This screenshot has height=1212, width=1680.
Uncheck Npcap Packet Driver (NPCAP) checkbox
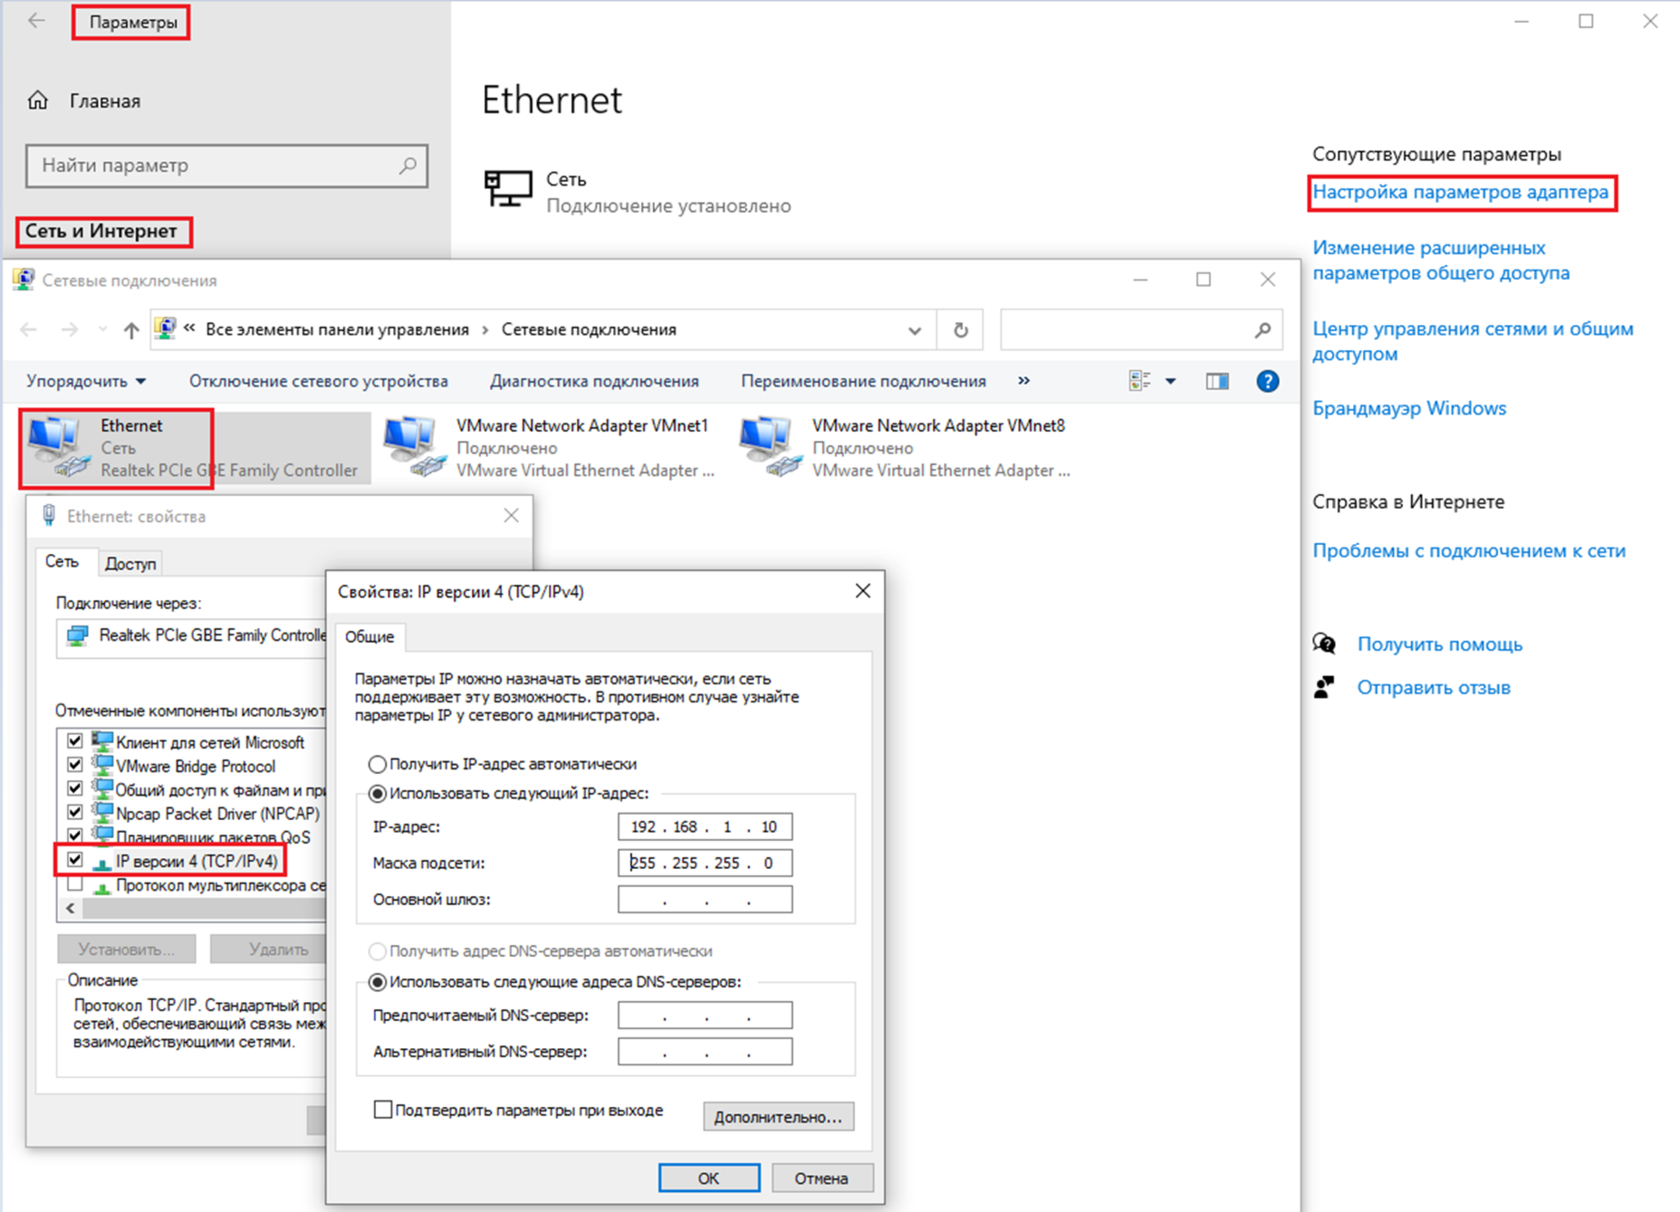(75, 812)
